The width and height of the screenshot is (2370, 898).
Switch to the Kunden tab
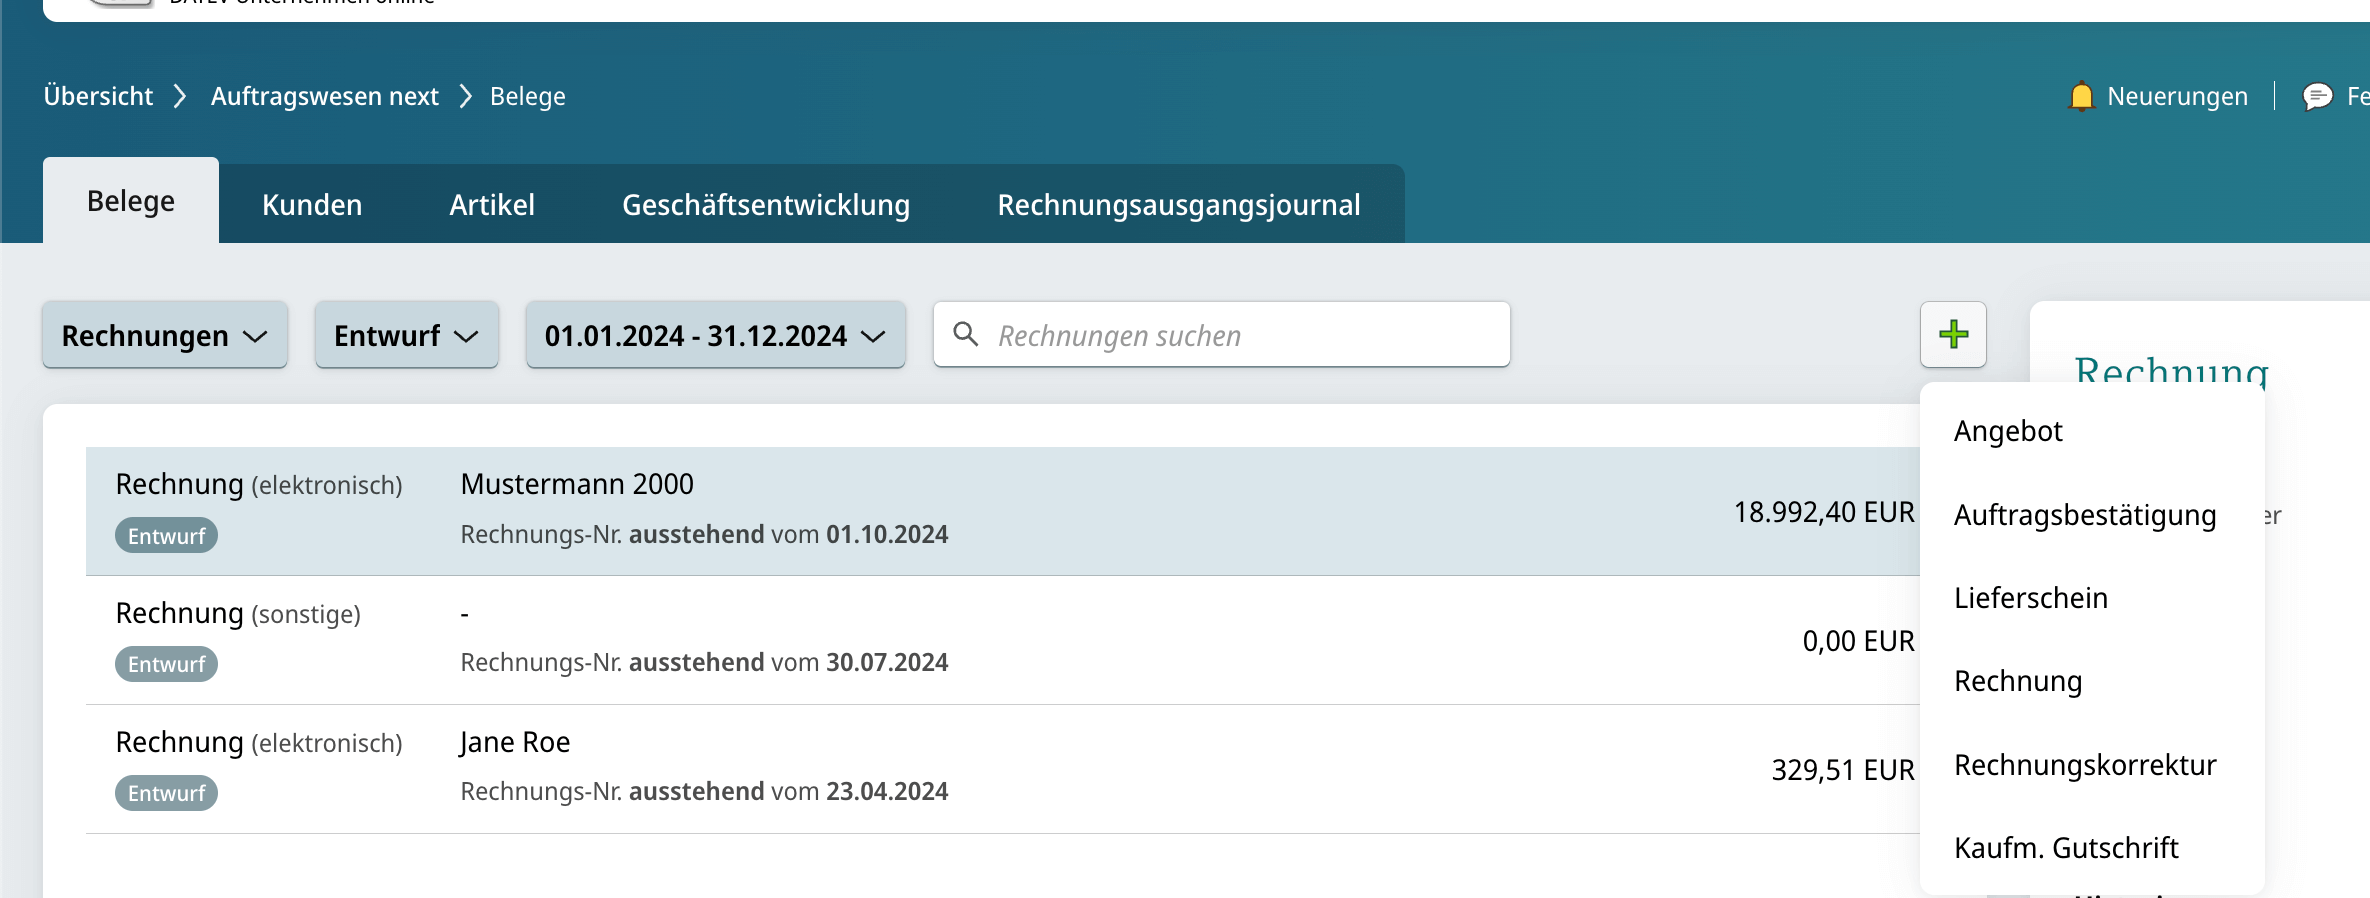[312, 205]
